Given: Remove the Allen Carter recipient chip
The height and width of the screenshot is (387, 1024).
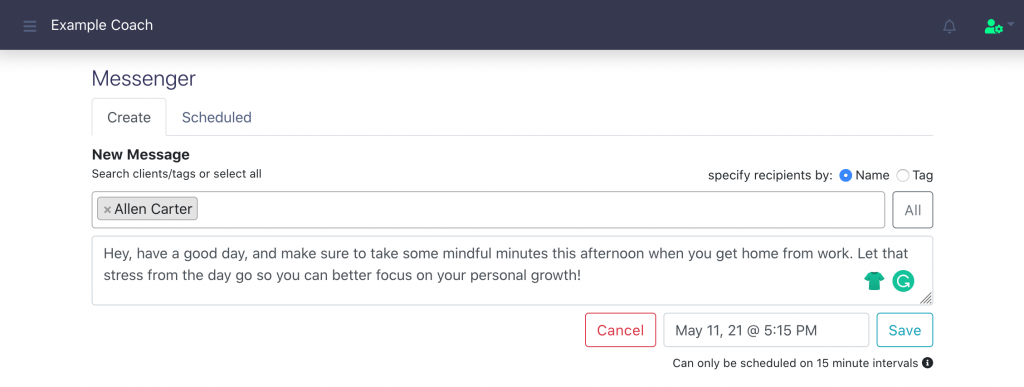Looking at the screenshot, I should 107,210.
